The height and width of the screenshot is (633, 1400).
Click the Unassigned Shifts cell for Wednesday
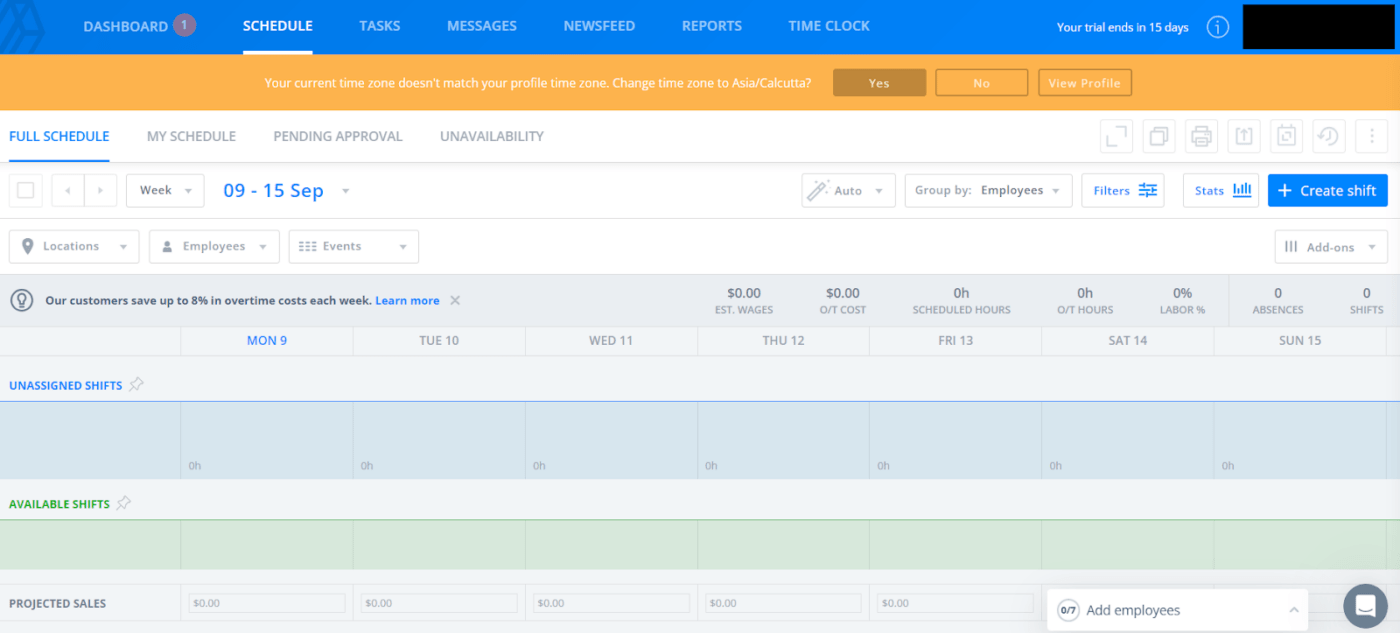(611, 440)
